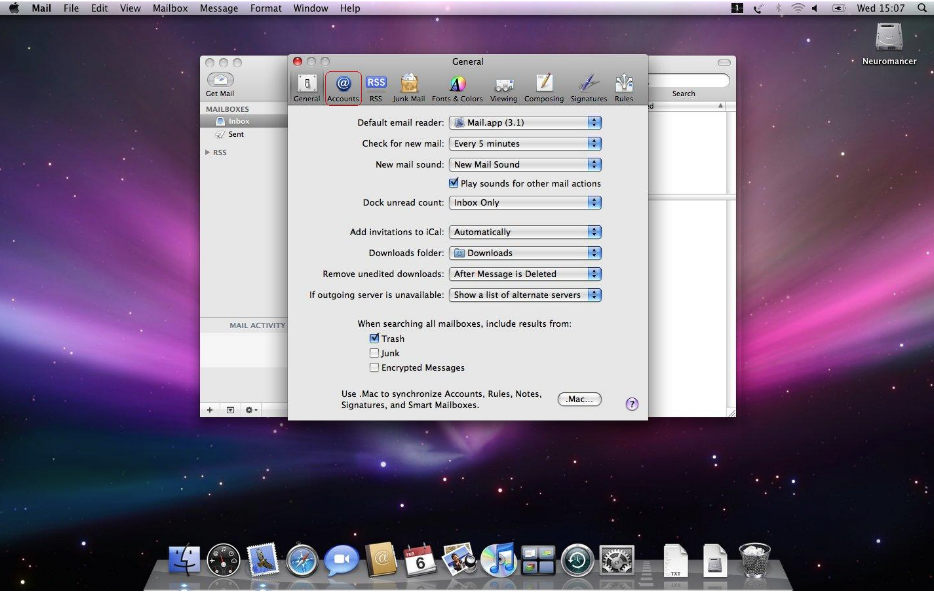Click the Mail stamp icon in the Dock
934x602 pixels.
pos(263,560)
